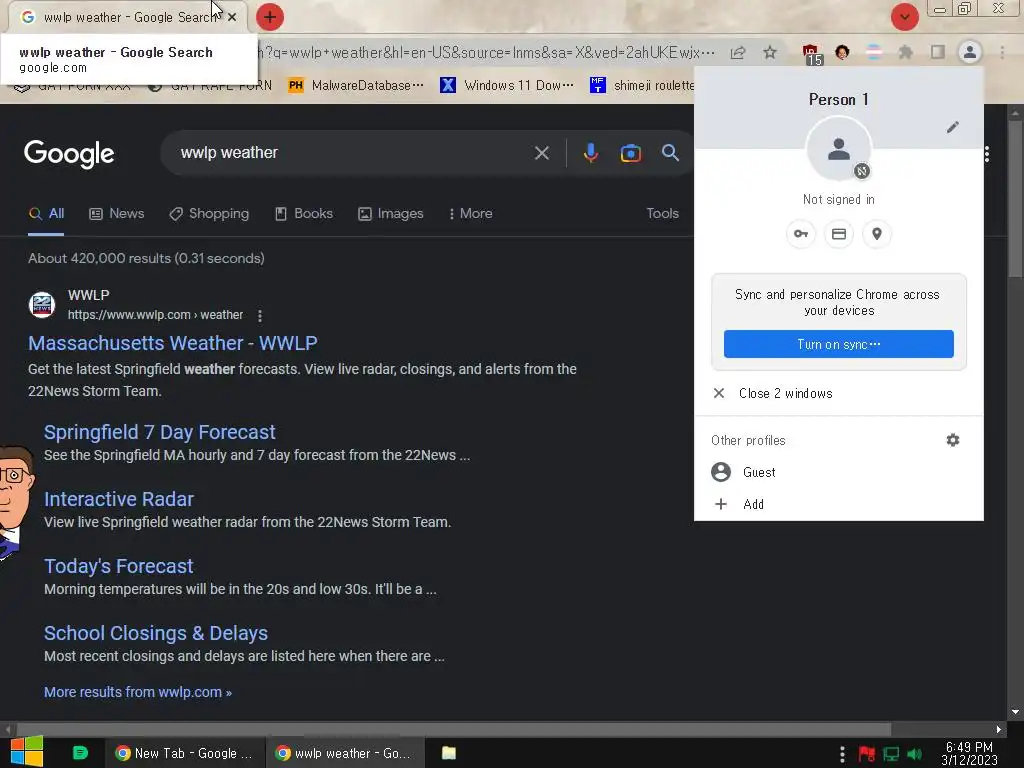The image size is (1024, 768).
Task: Open the tab search red dropdown arrow
Action: tap(904, 17)
